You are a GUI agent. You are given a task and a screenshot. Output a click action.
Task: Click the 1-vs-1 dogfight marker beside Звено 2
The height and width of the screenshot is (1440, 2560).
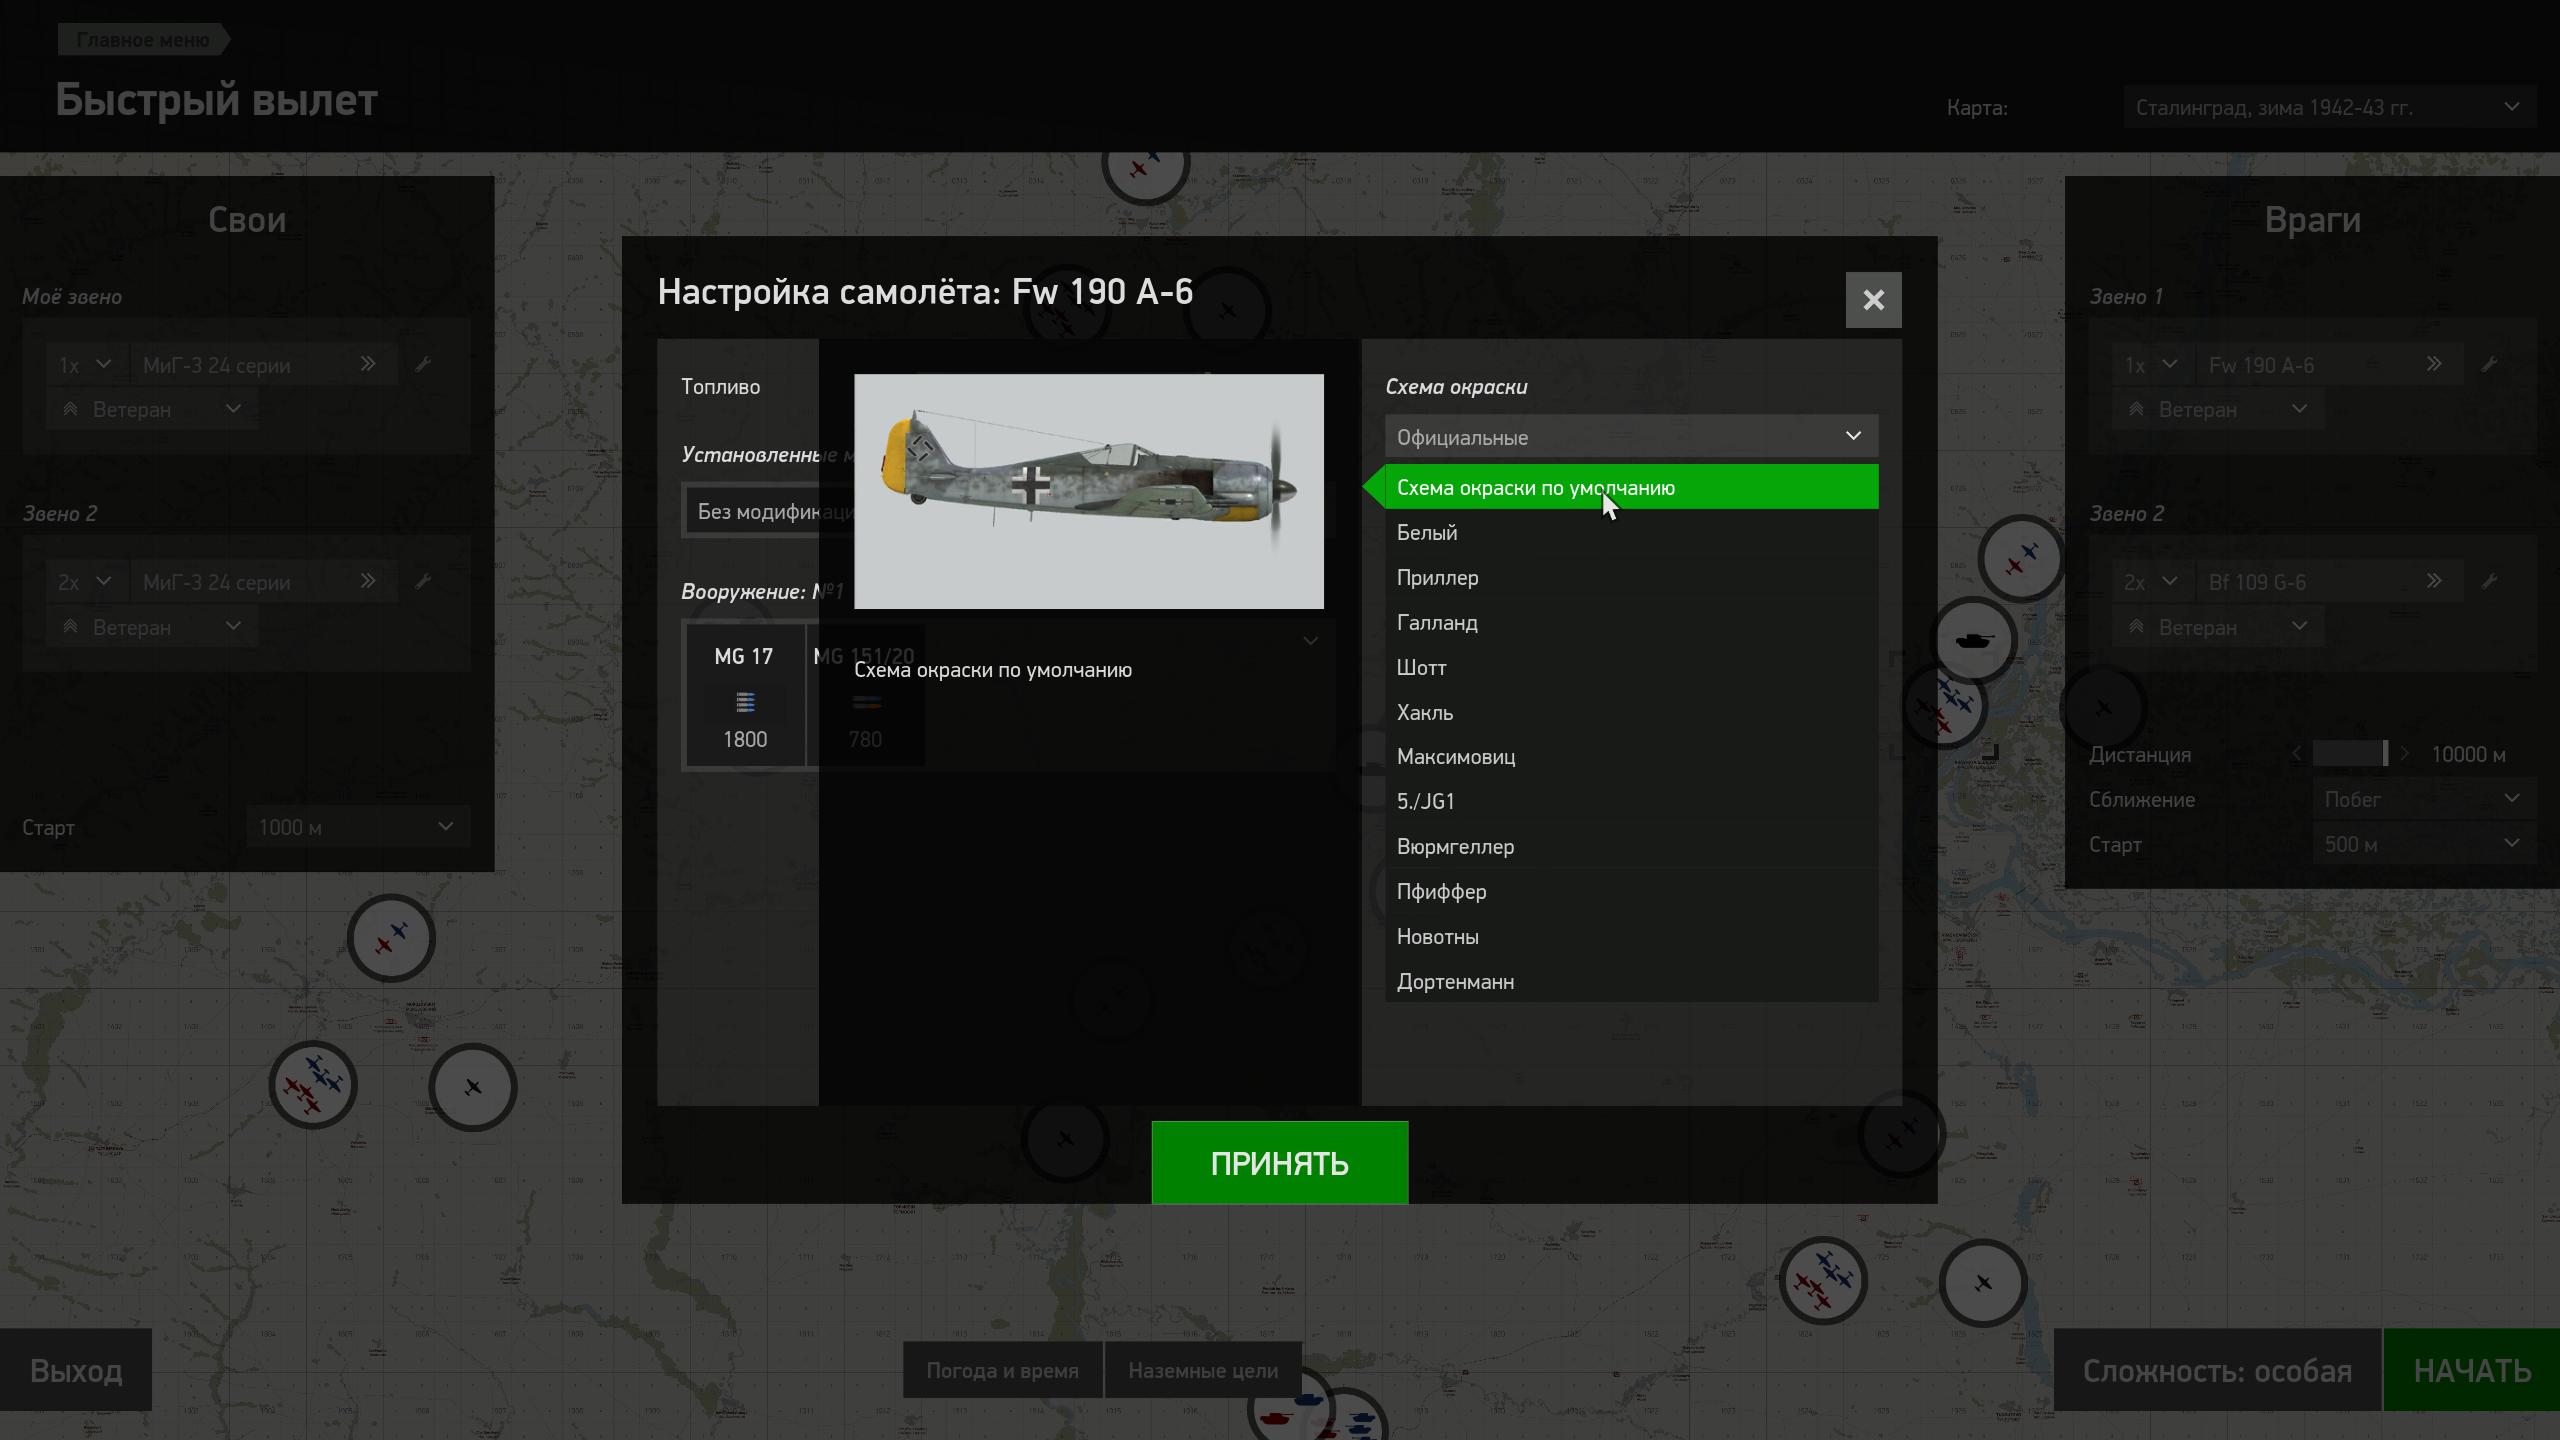tap(2021, 558)
